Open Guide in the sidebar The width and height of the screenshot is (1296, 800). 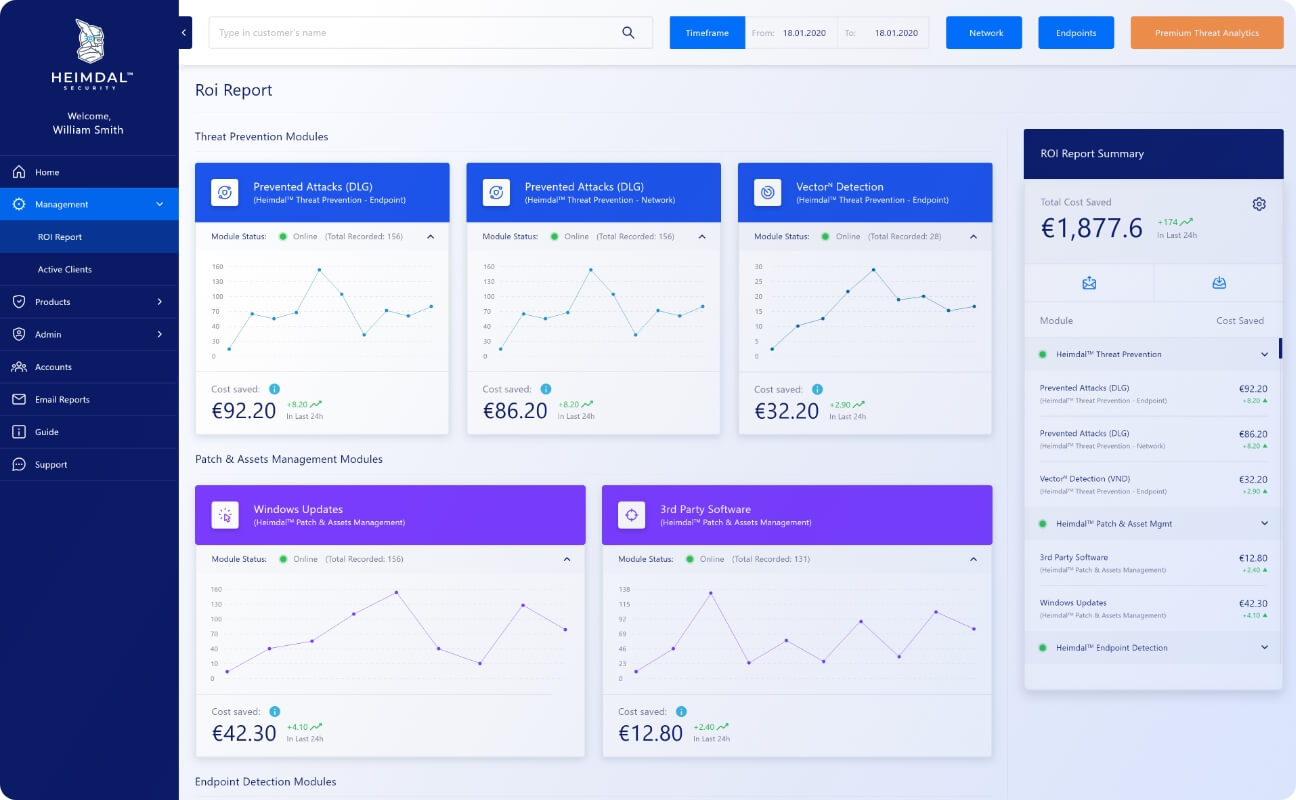[x=89, y=432]
